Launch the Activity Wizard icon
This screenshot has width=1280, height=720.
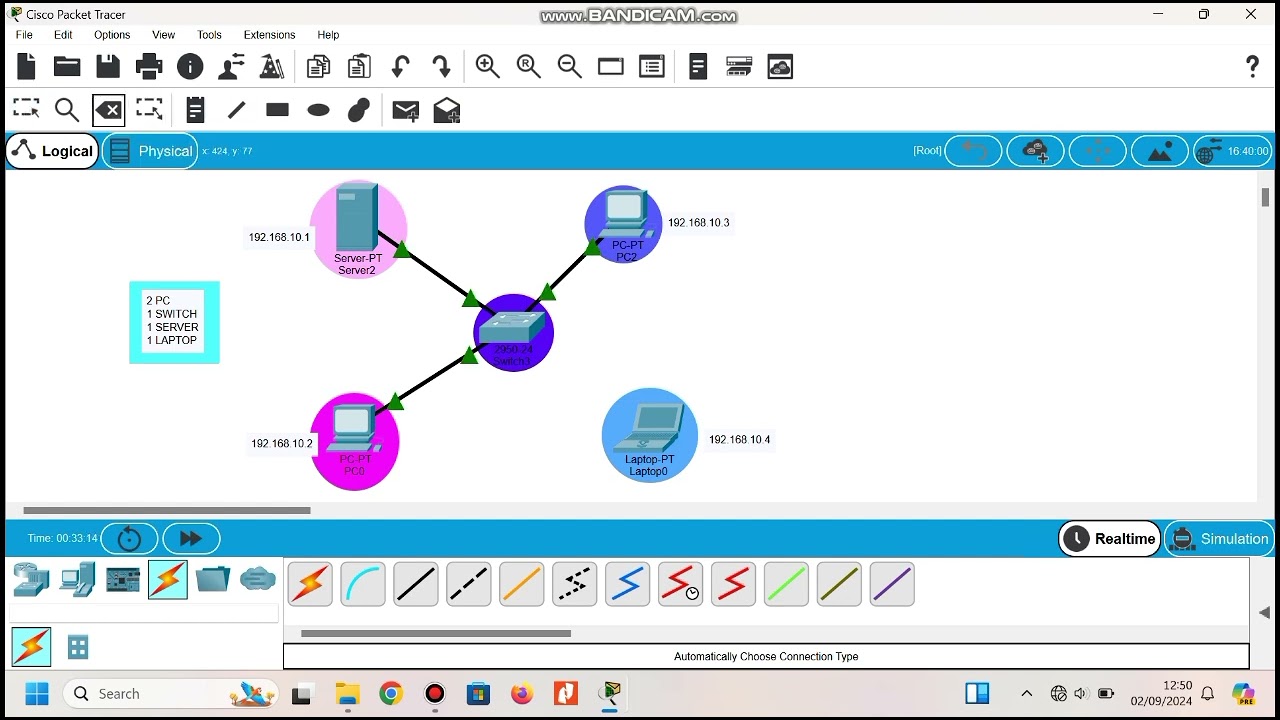tap(272, 67)
